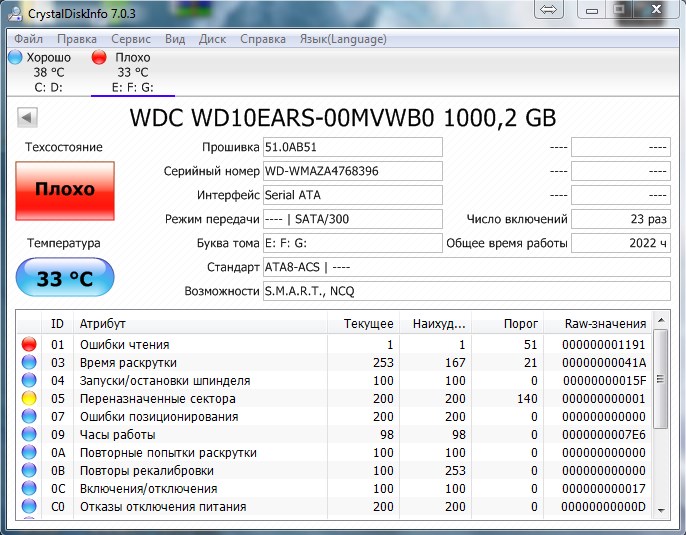686x535 pixels.
Task: Select the Отказы отключения питания row
Action: tap(334, 507)
